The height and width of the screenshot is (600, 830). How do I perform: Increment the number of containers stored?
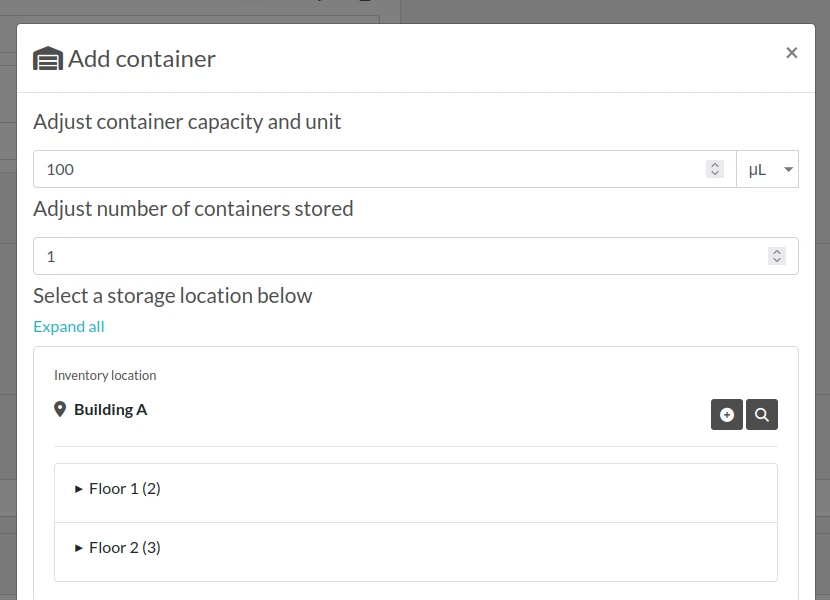[x=777, y=252]
